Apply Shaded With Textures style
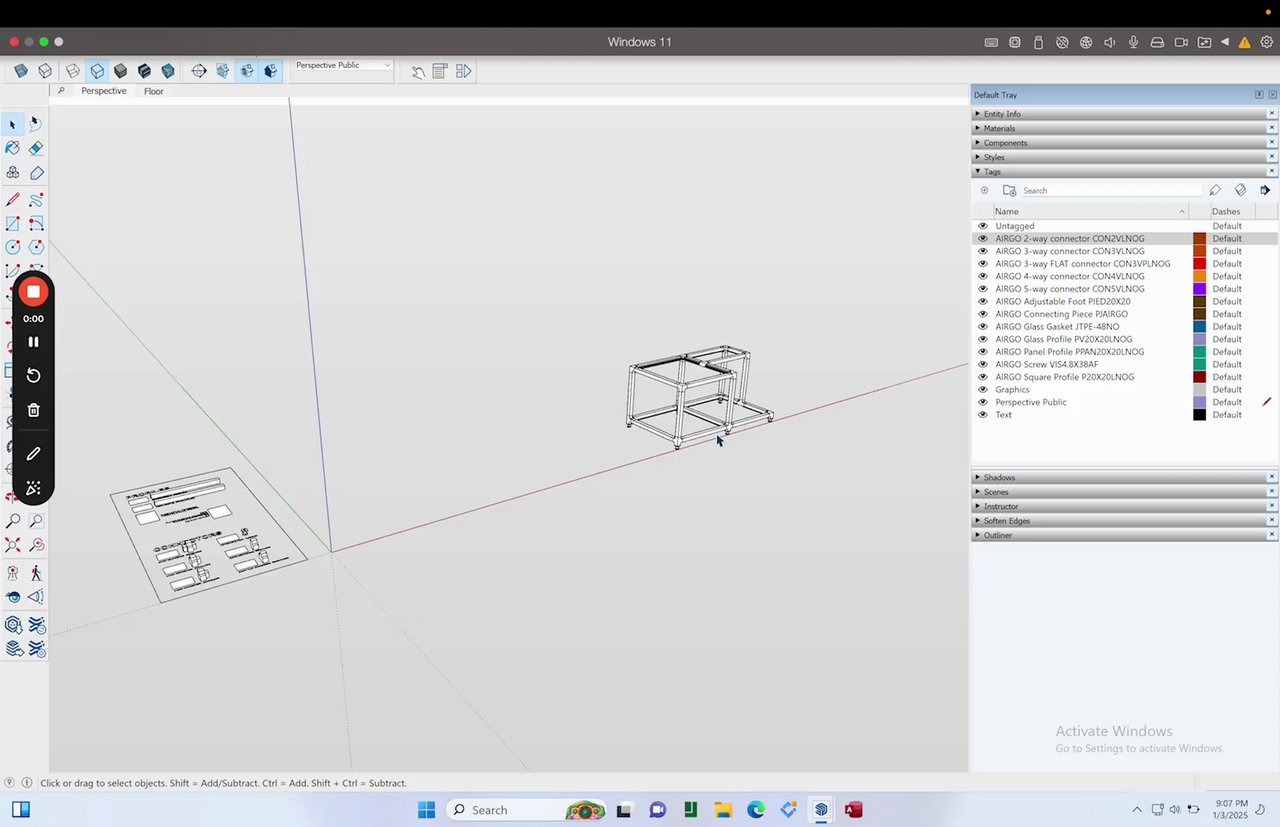 coord(144,71)
